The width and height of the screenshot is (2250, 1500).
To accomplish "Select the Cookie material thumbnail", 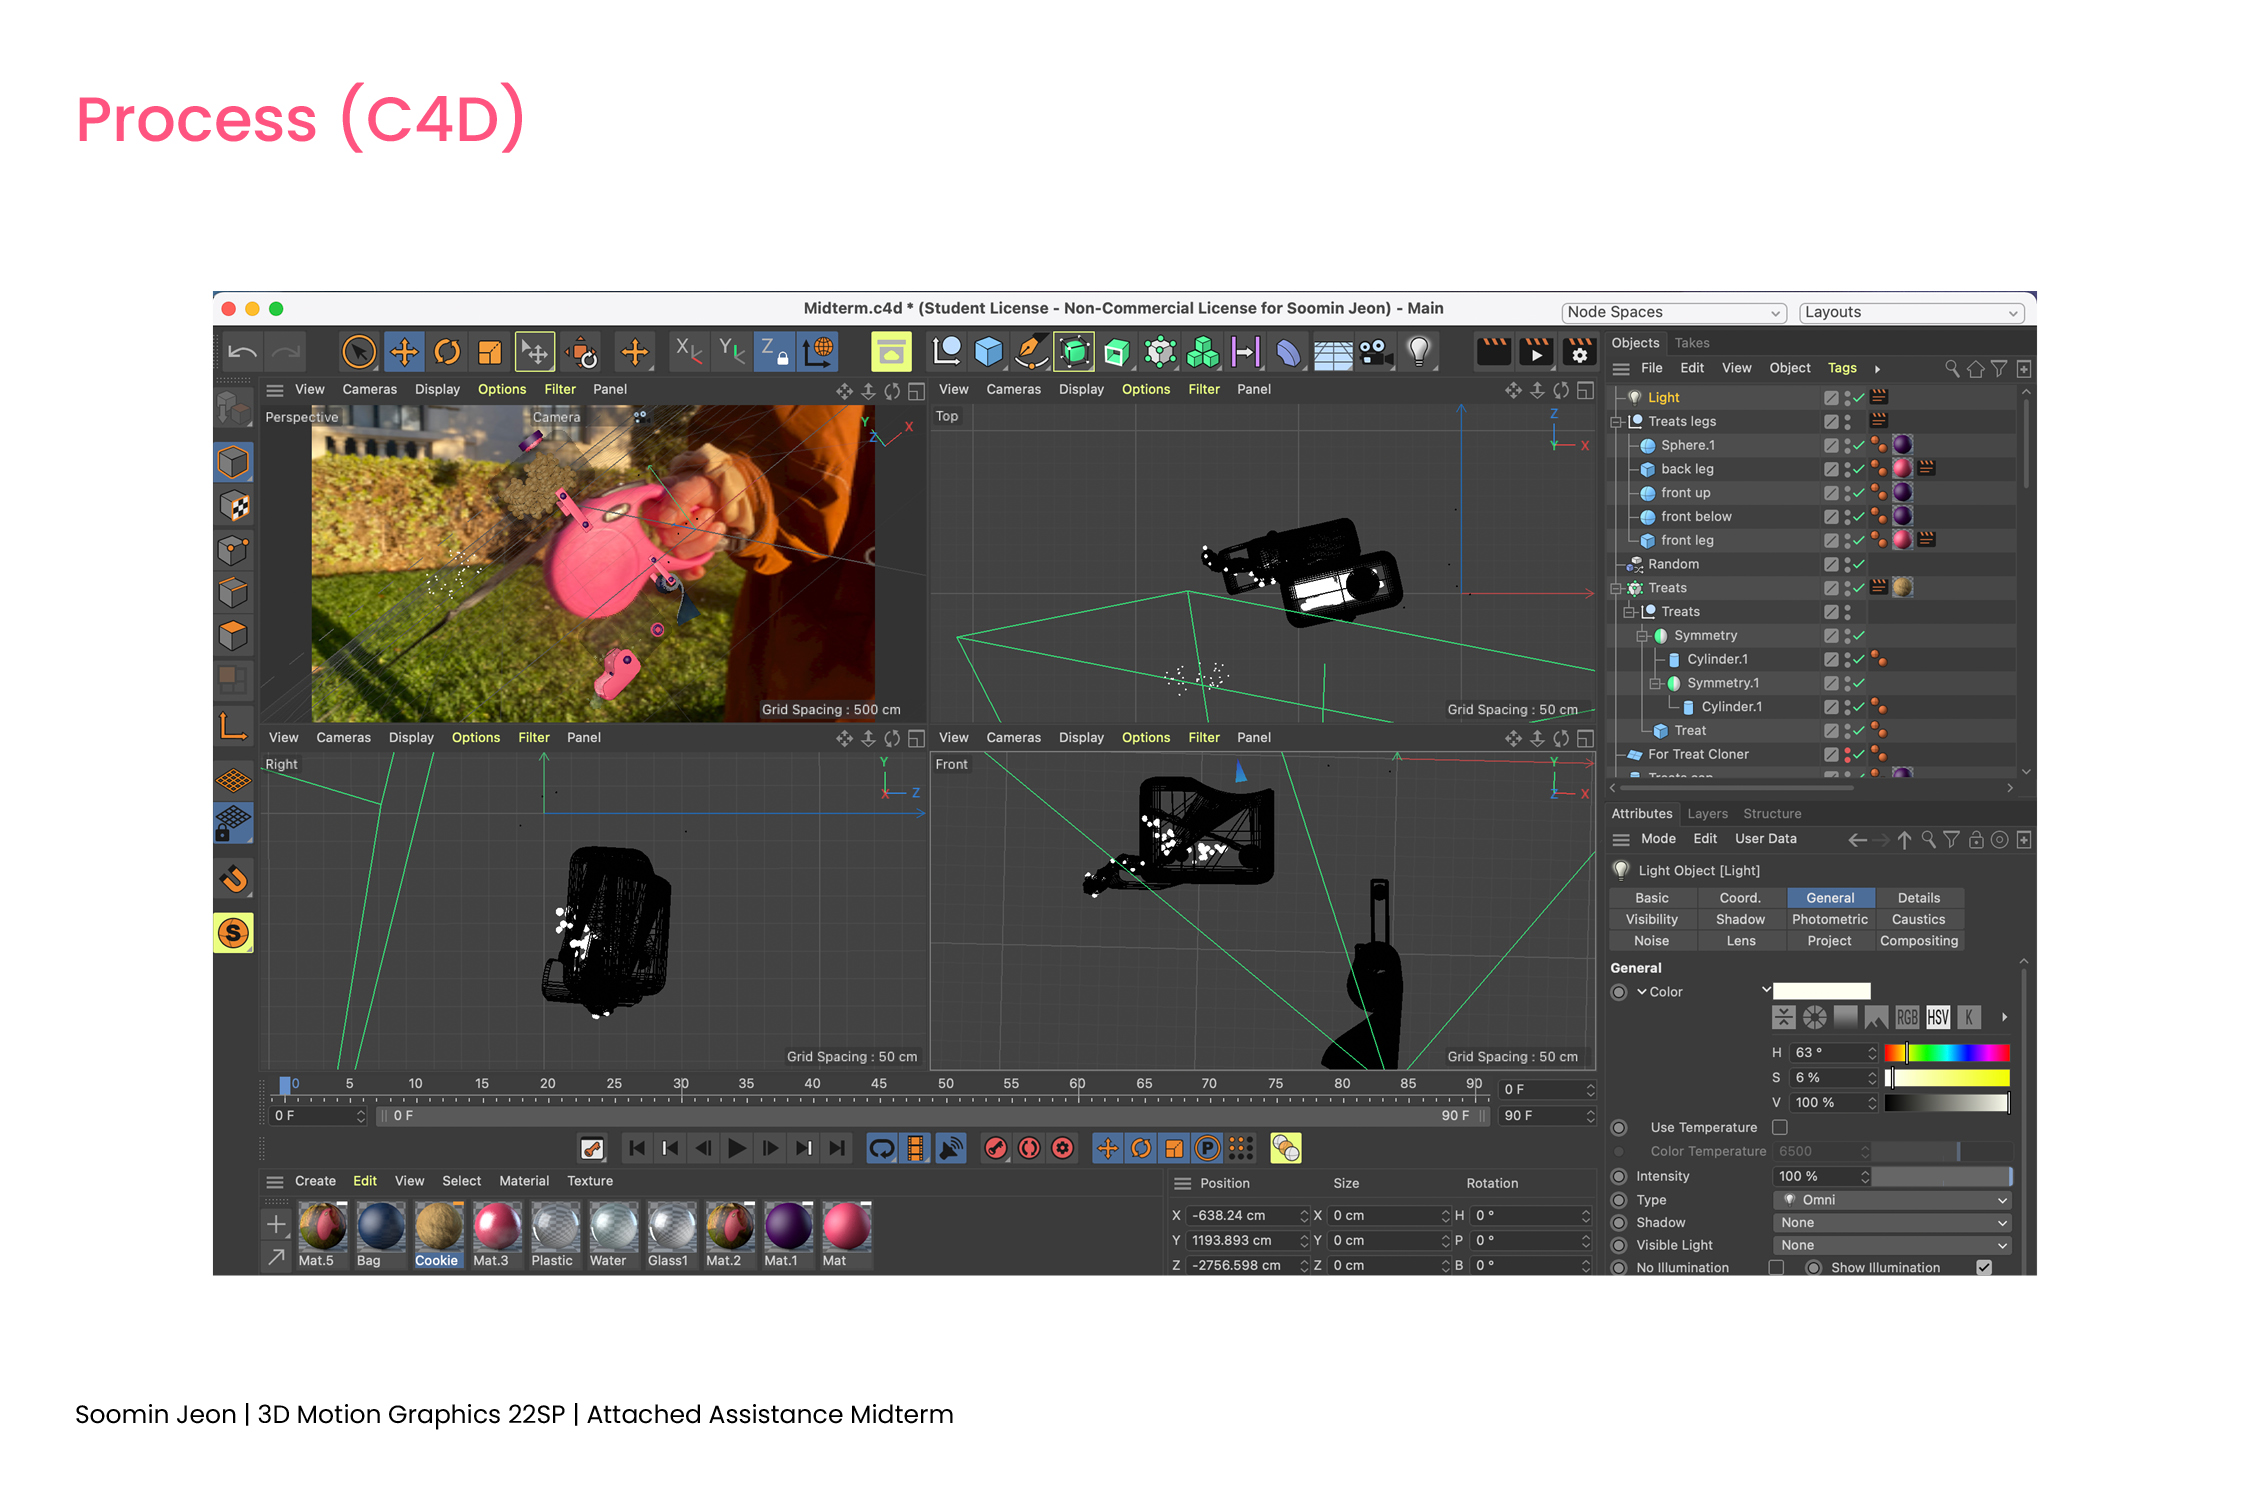I will tap(438, 1228).
